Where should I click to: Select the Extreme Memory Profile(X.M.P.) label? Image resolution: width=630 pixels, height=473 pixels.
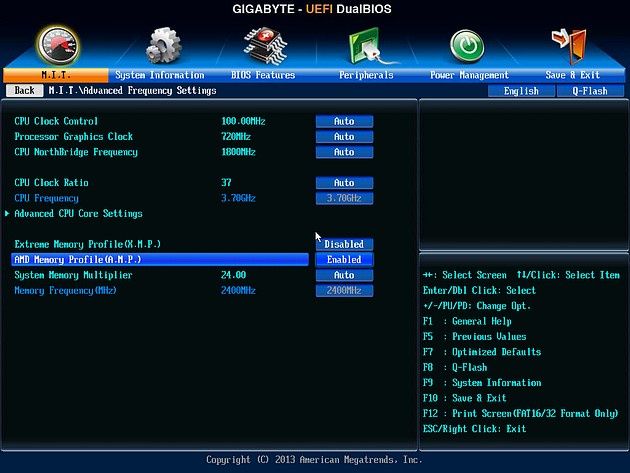(x=88, y=244)
